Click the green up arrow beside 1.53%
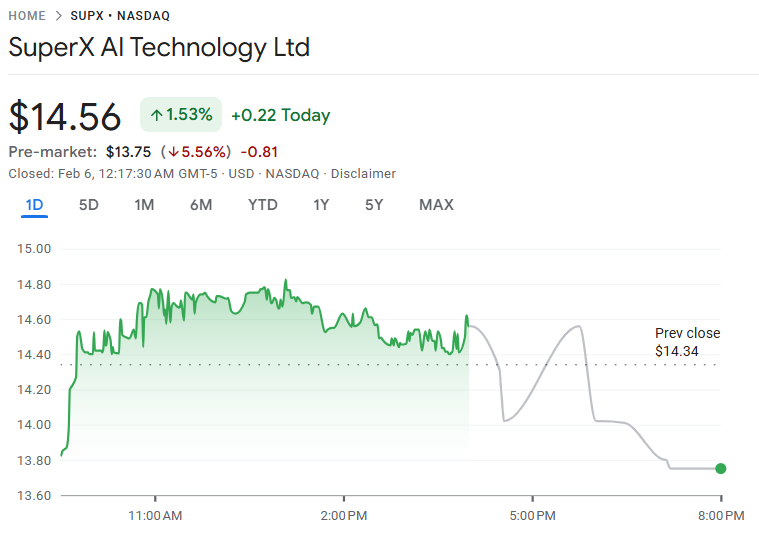 (157, 115)
